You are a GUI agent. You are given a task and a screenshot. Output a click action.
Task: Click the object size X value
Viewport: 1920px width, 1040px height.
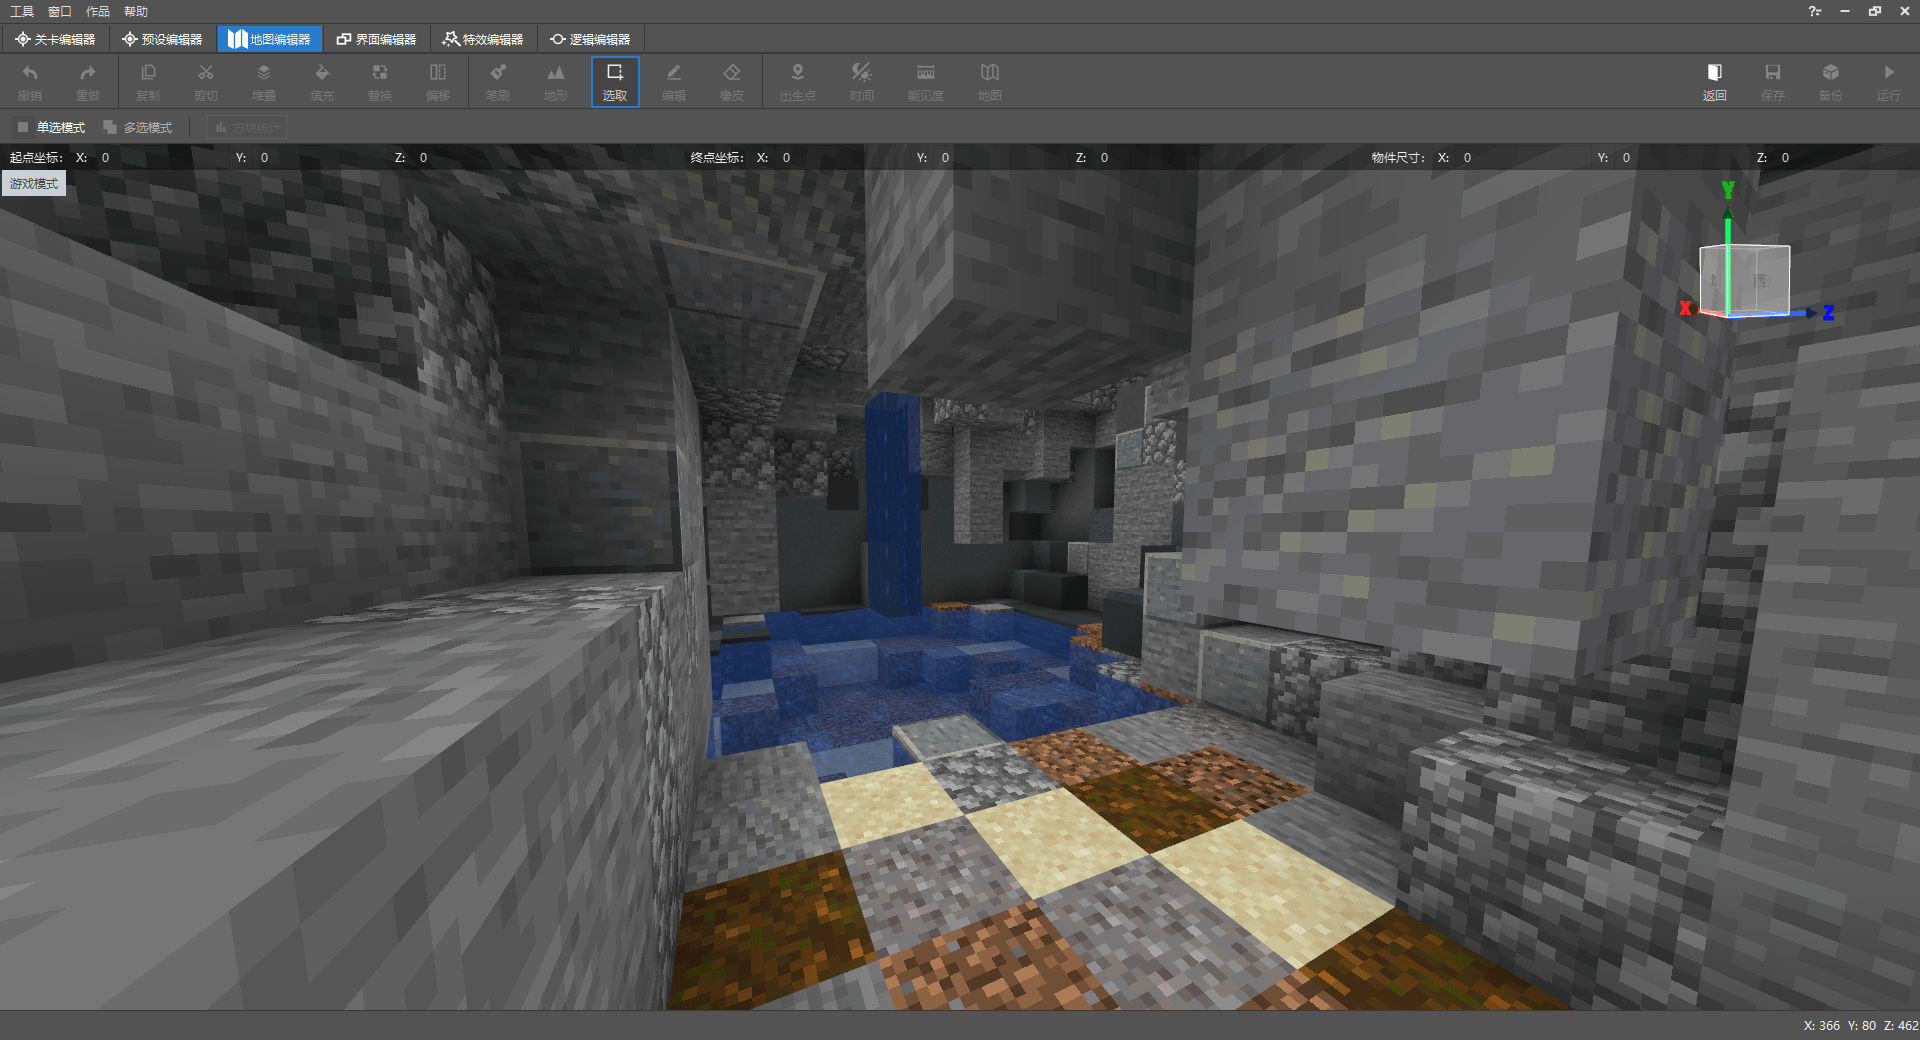pyautogui.click(x=1467, y=157)
